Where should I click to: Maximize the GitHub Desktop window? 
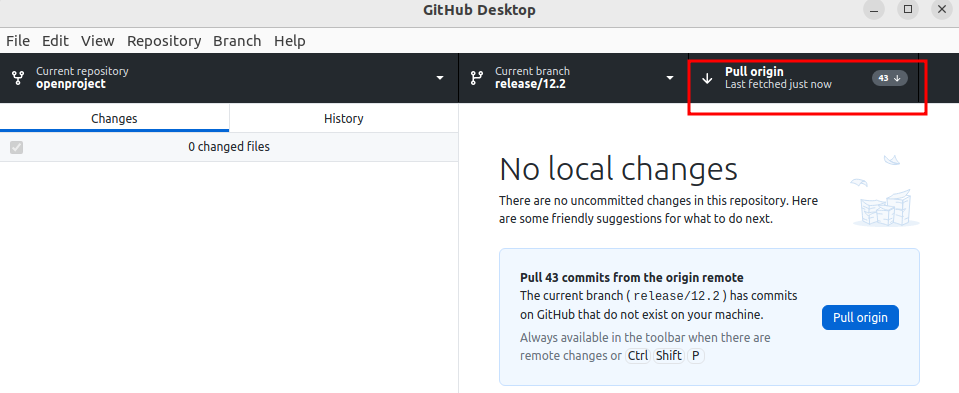point(908,9)
